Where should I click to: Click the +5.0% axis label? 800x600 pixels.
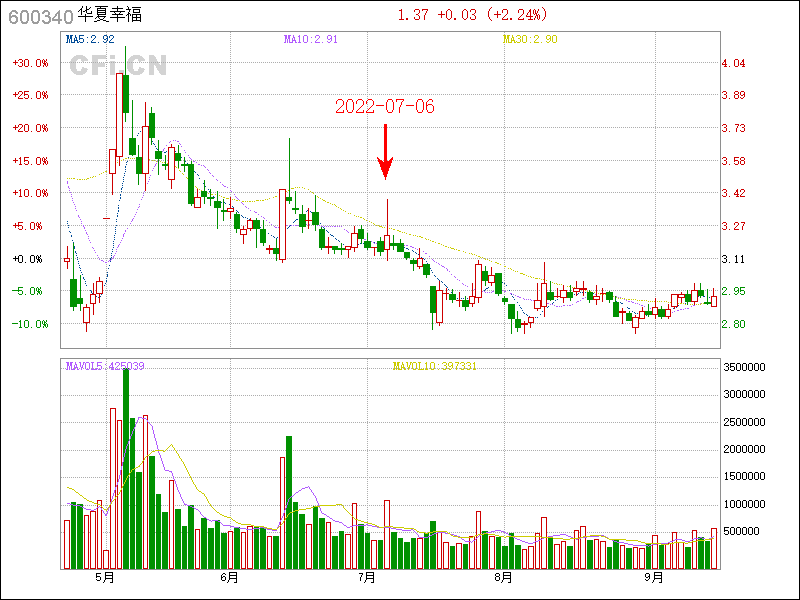30,226
